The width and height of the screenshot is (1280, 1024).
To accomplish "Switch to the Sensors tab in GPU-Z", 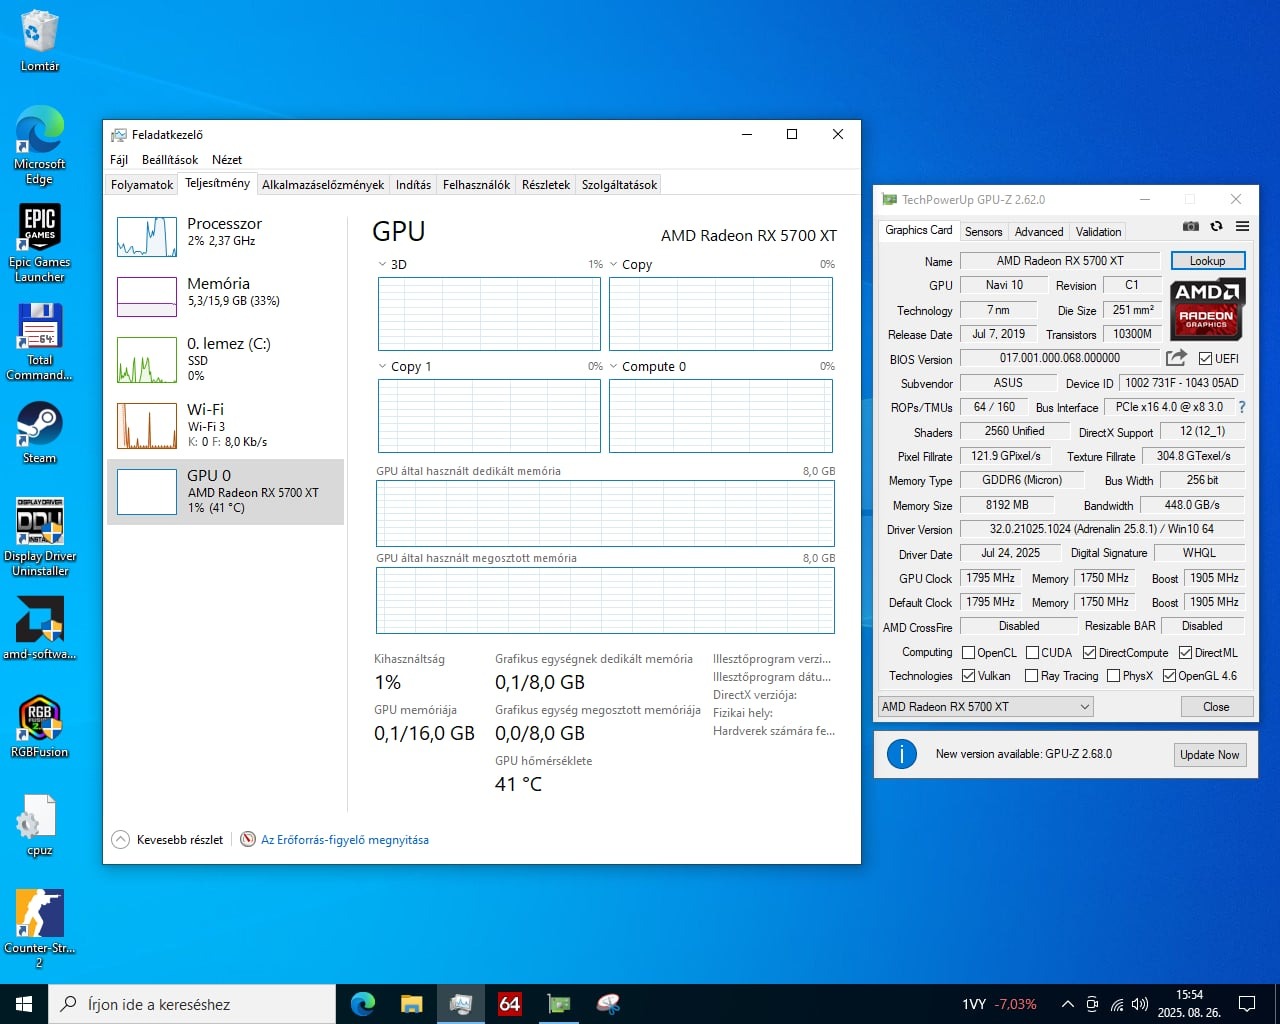I will click(x=983, y=232).
